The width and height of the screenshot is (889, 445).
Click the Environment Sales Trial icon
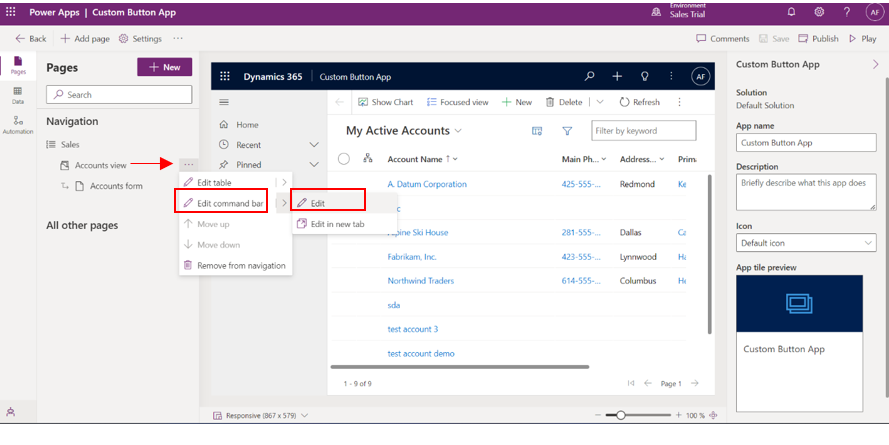(656, 12)
